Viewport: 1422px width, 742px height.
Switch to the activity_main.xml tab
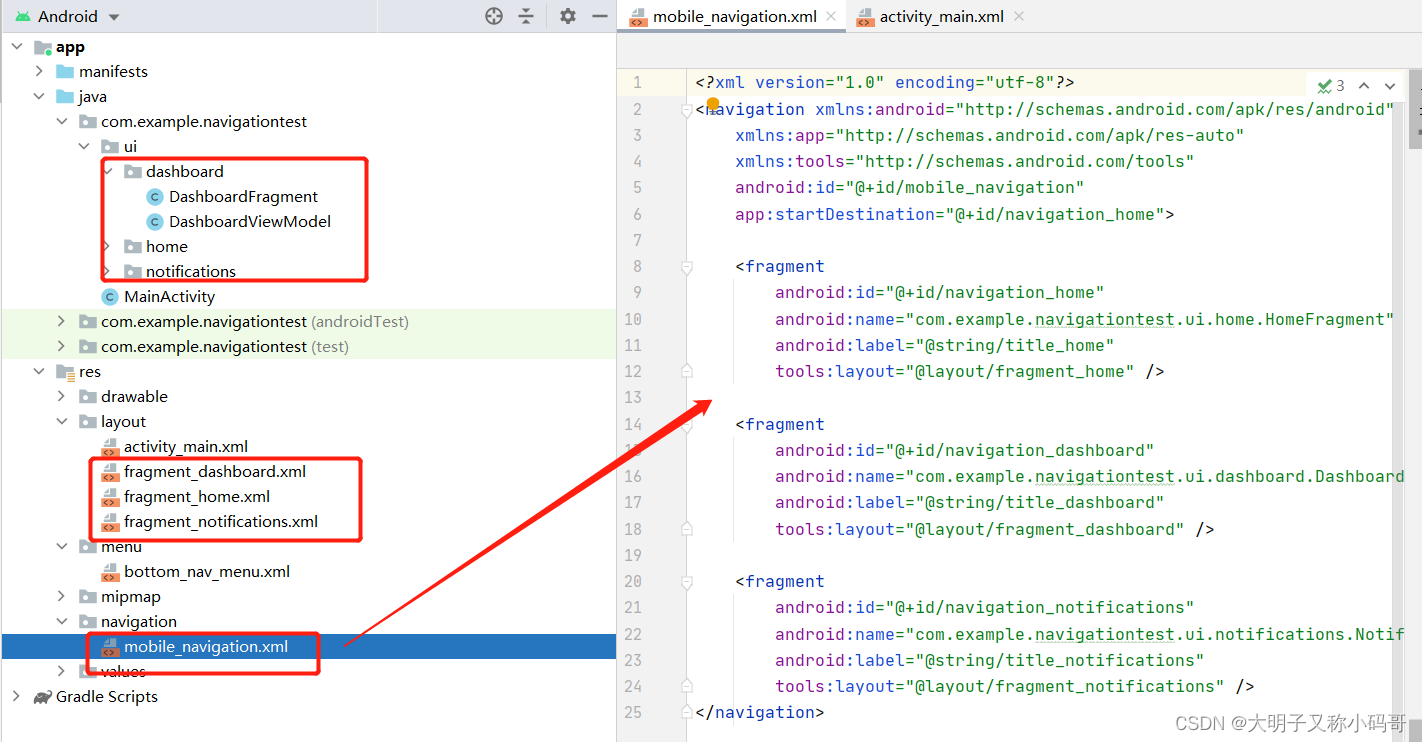point(941,16)
